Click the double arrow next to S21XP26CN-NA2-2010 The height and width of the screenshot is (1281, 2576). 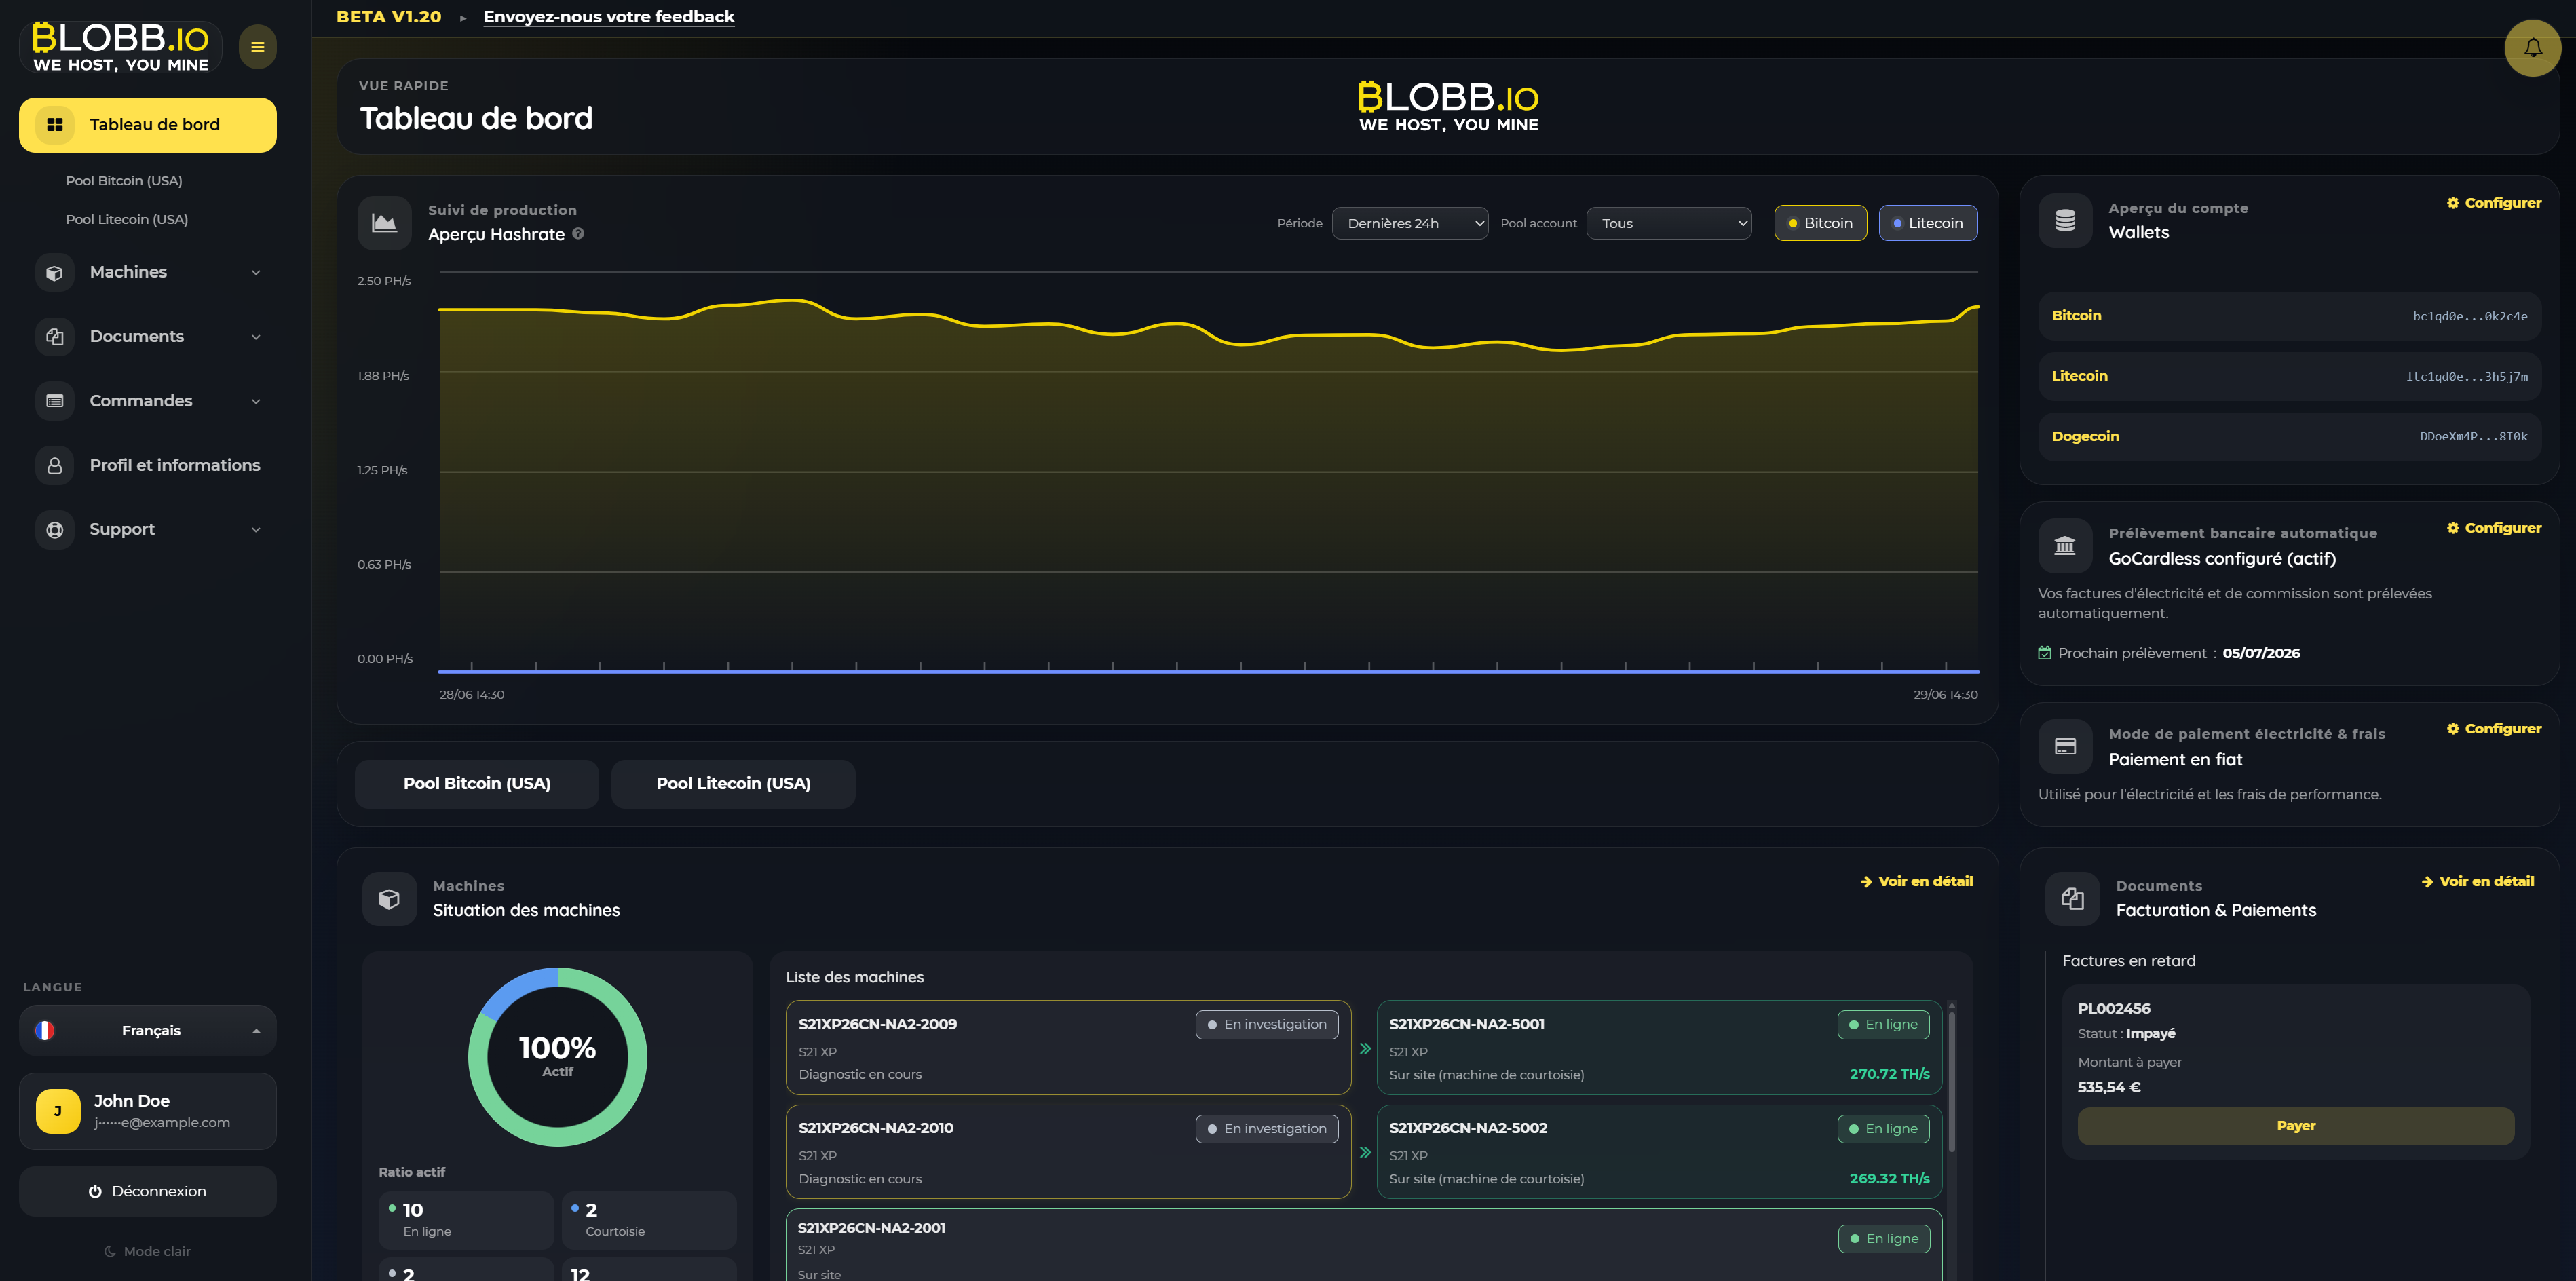click(x=1365, y=1152)
